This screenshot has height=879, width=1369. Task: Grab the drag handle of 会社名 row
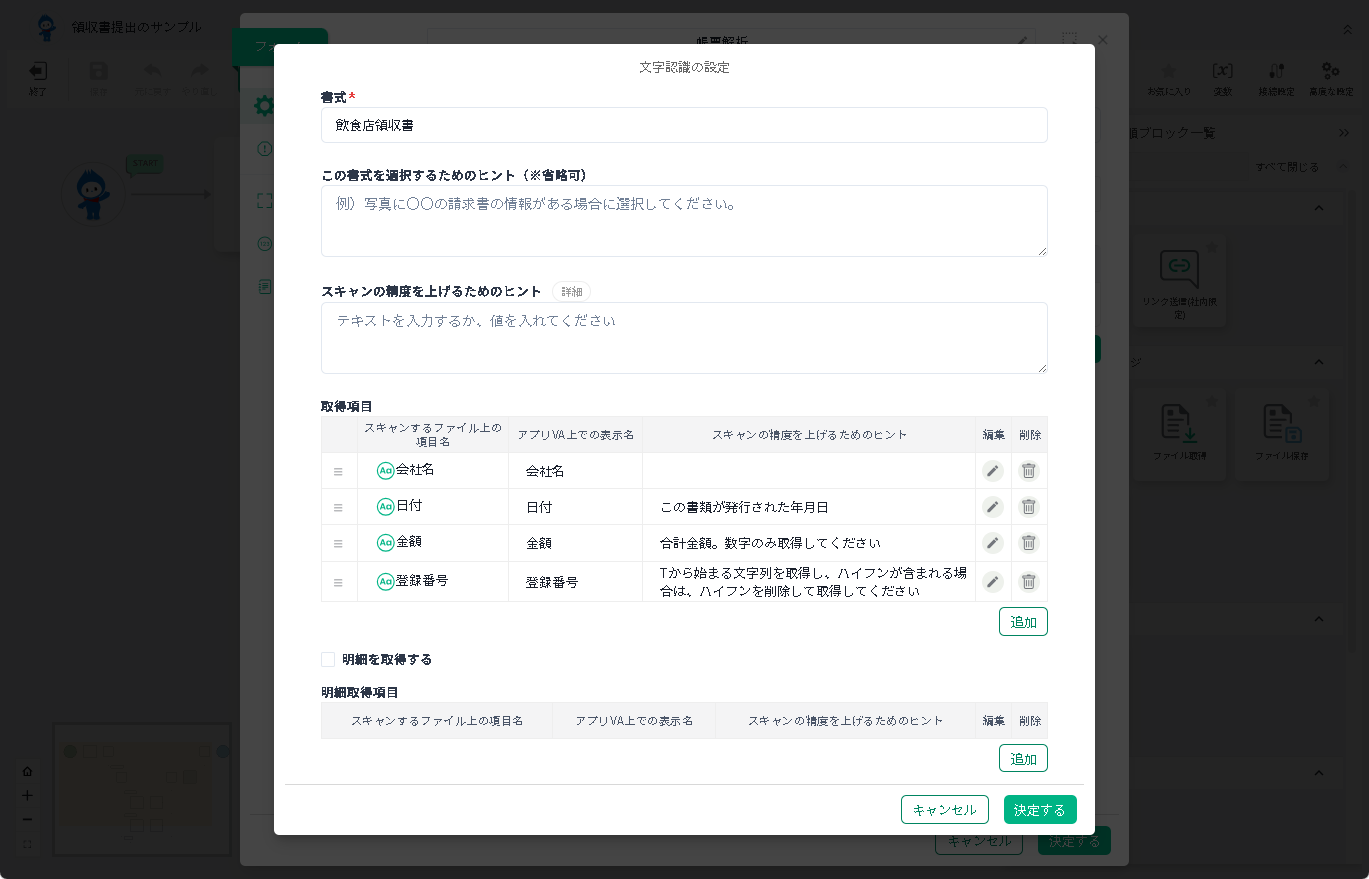coord(338,471)
